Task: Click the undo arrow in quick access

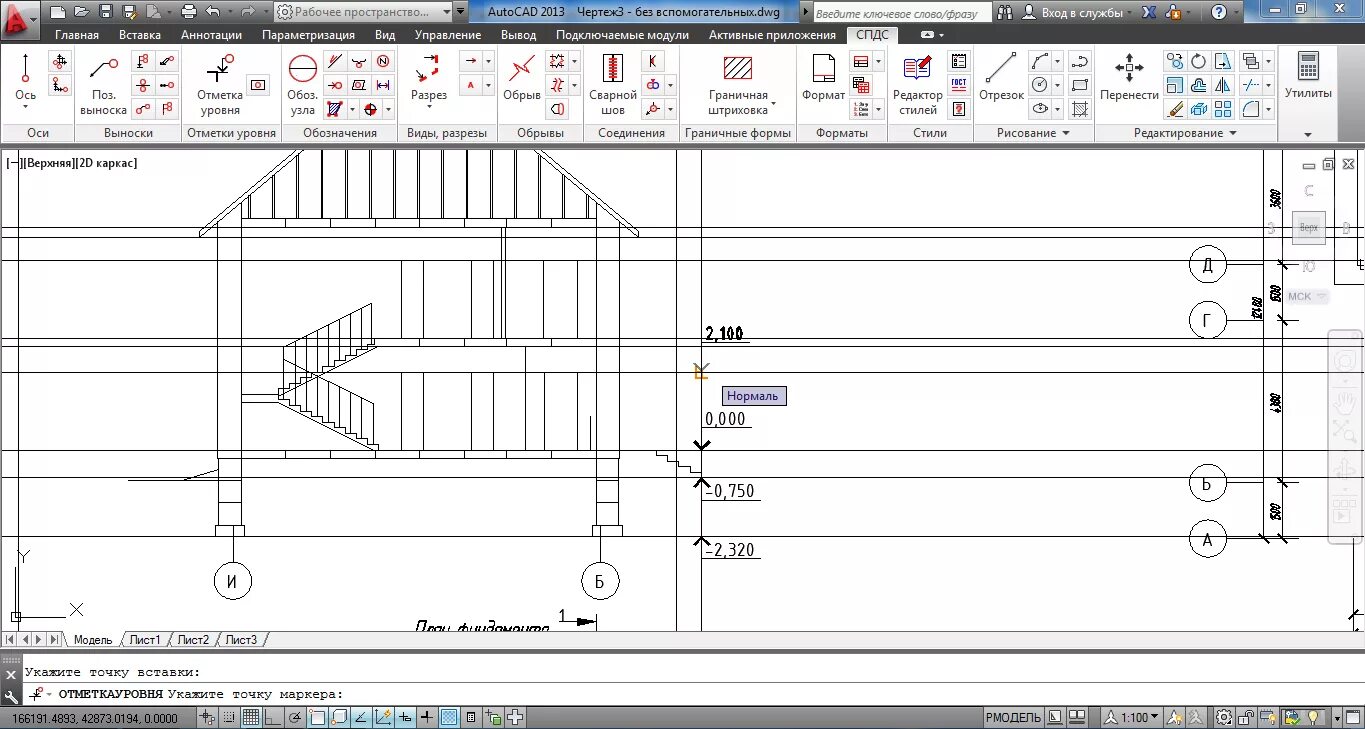Action: [212, 12]
